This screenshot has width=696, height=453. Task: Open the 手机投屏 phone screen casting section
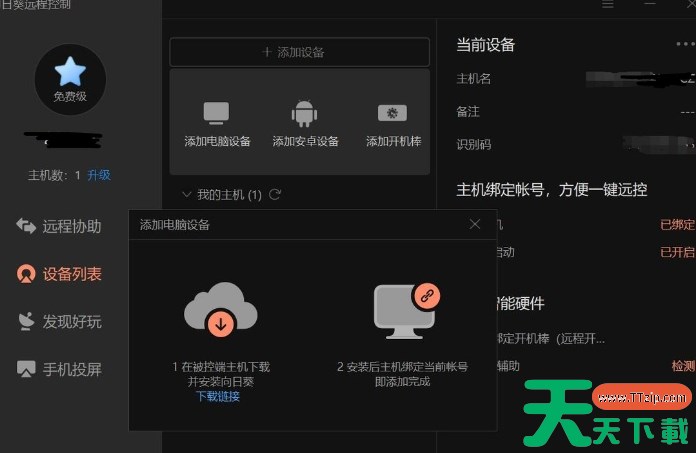[x=72, y=369]
